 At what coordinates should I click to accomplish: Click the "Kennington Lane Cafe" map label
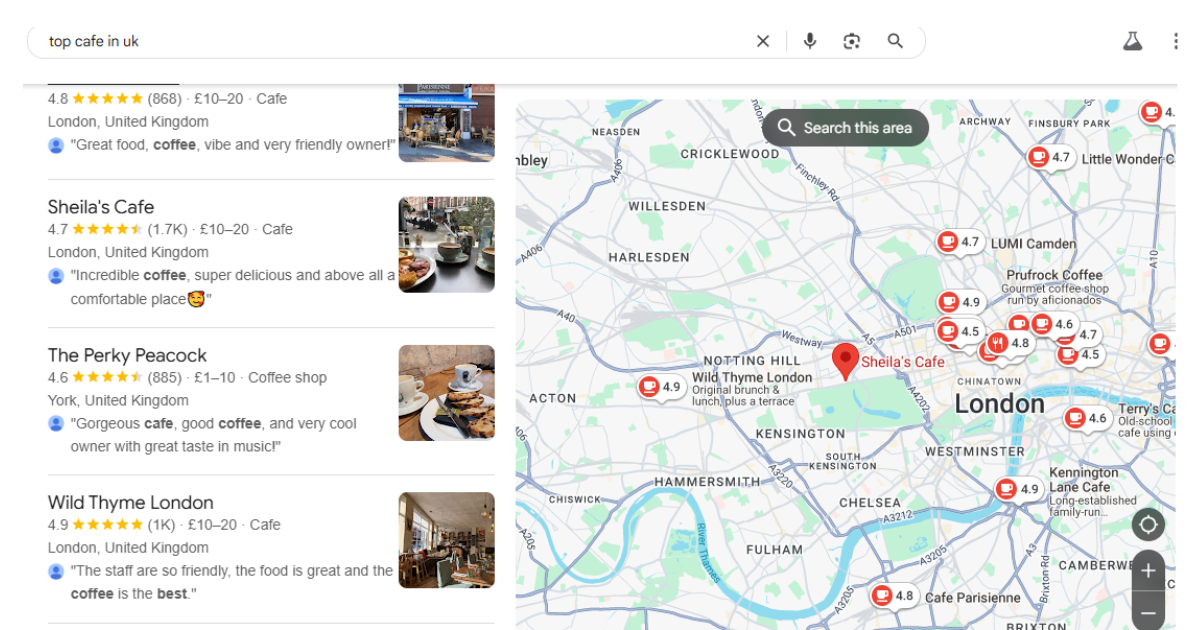[x=1085, y=480]
